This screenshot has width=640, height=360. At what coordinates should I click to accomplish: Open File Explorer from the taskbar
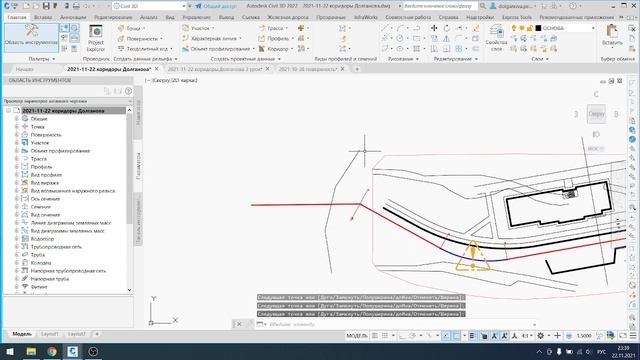[31, 351]
